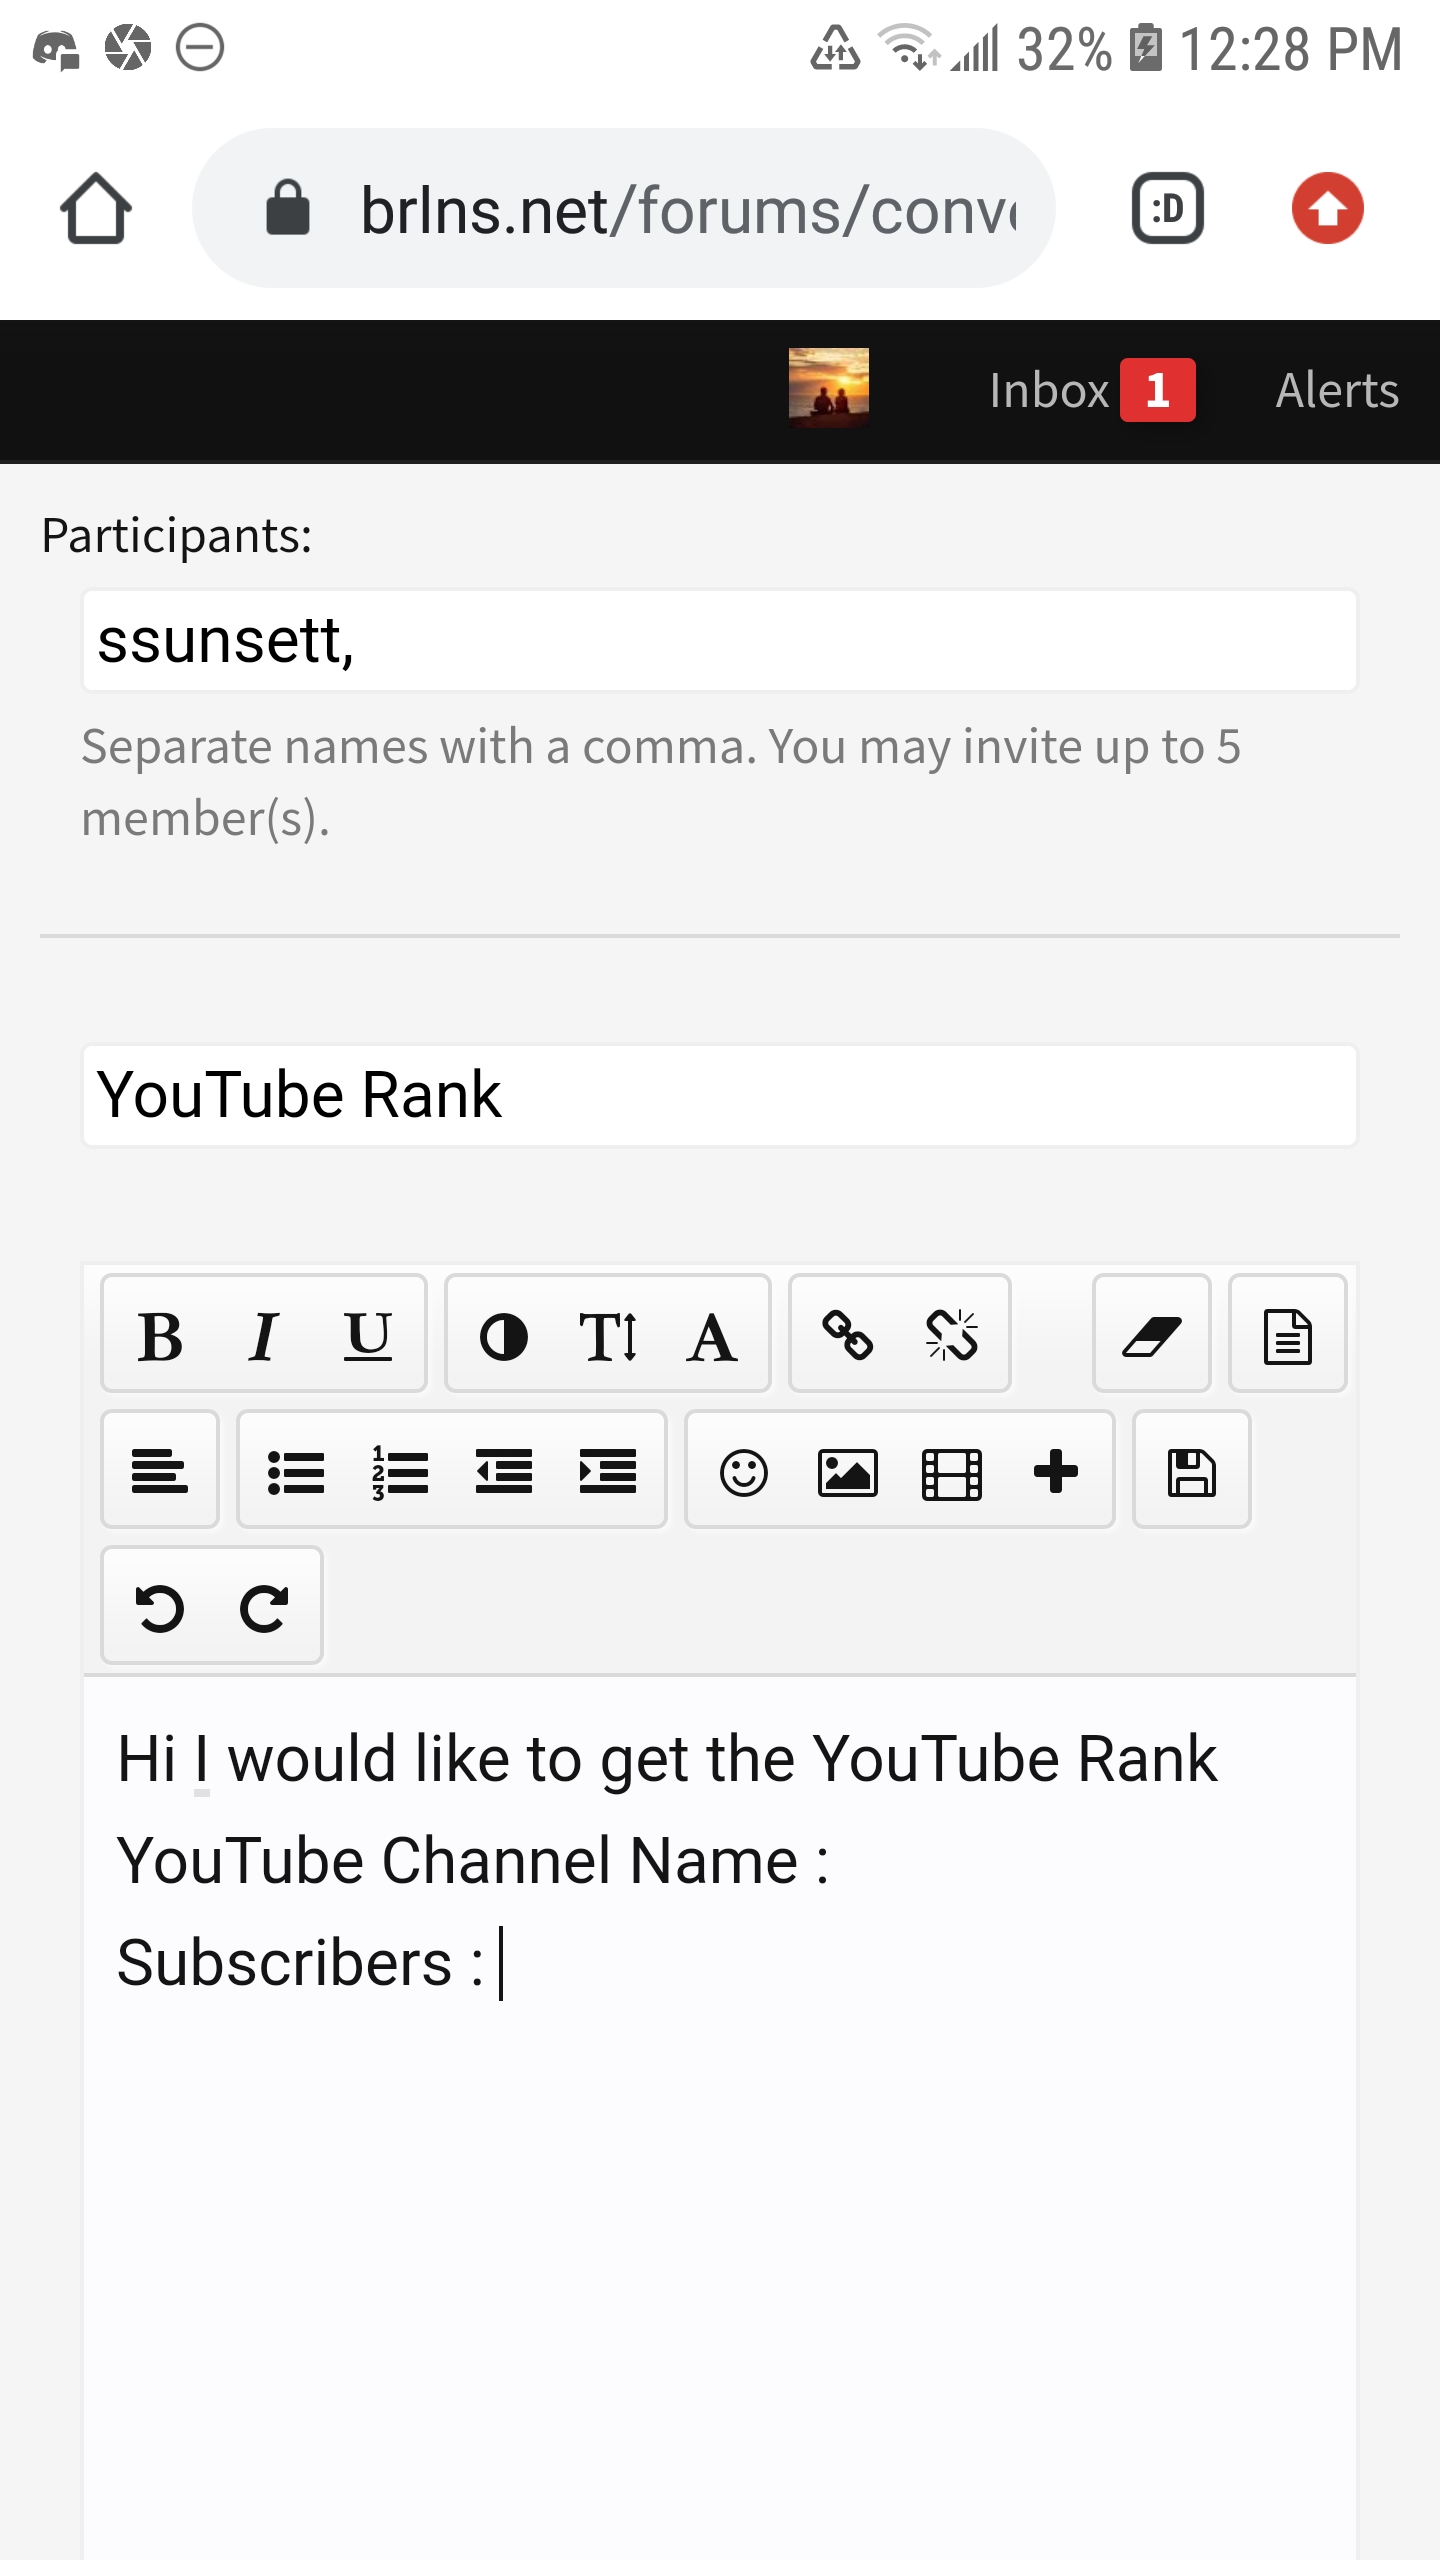Insert media with the film icon
The height and width of the screenshot is (2560, 1440).
tap(952, 1472)
